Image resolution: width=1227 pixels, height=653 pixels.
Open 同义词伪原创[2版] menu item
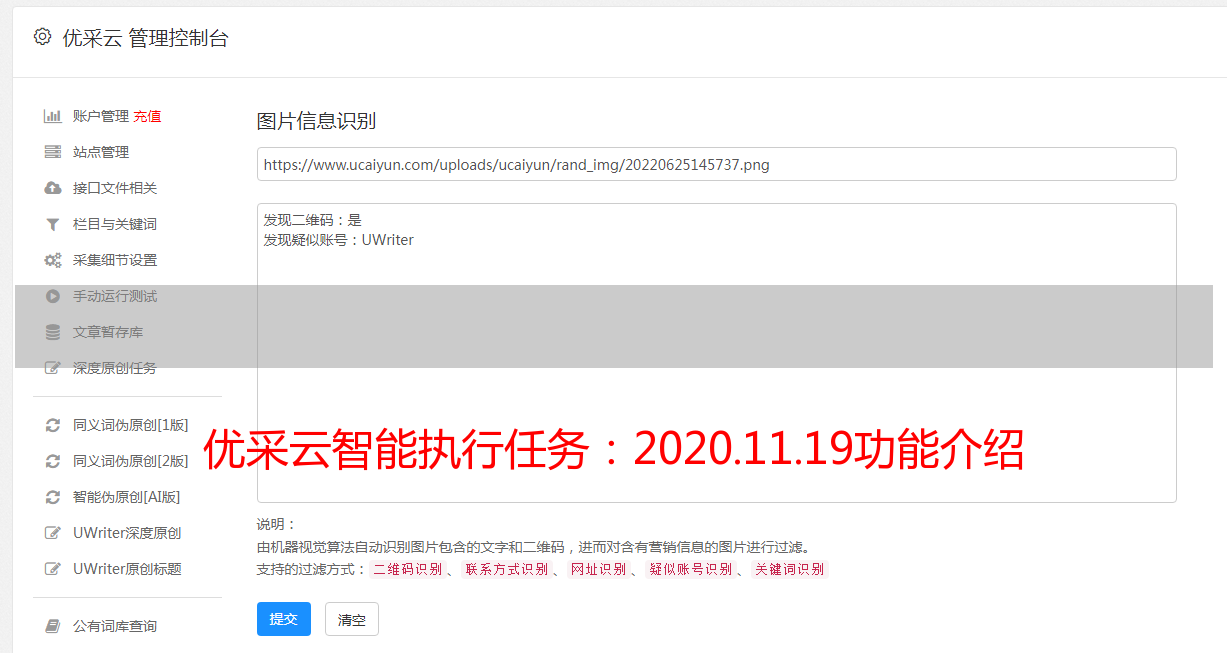click(x=130, y=461)
